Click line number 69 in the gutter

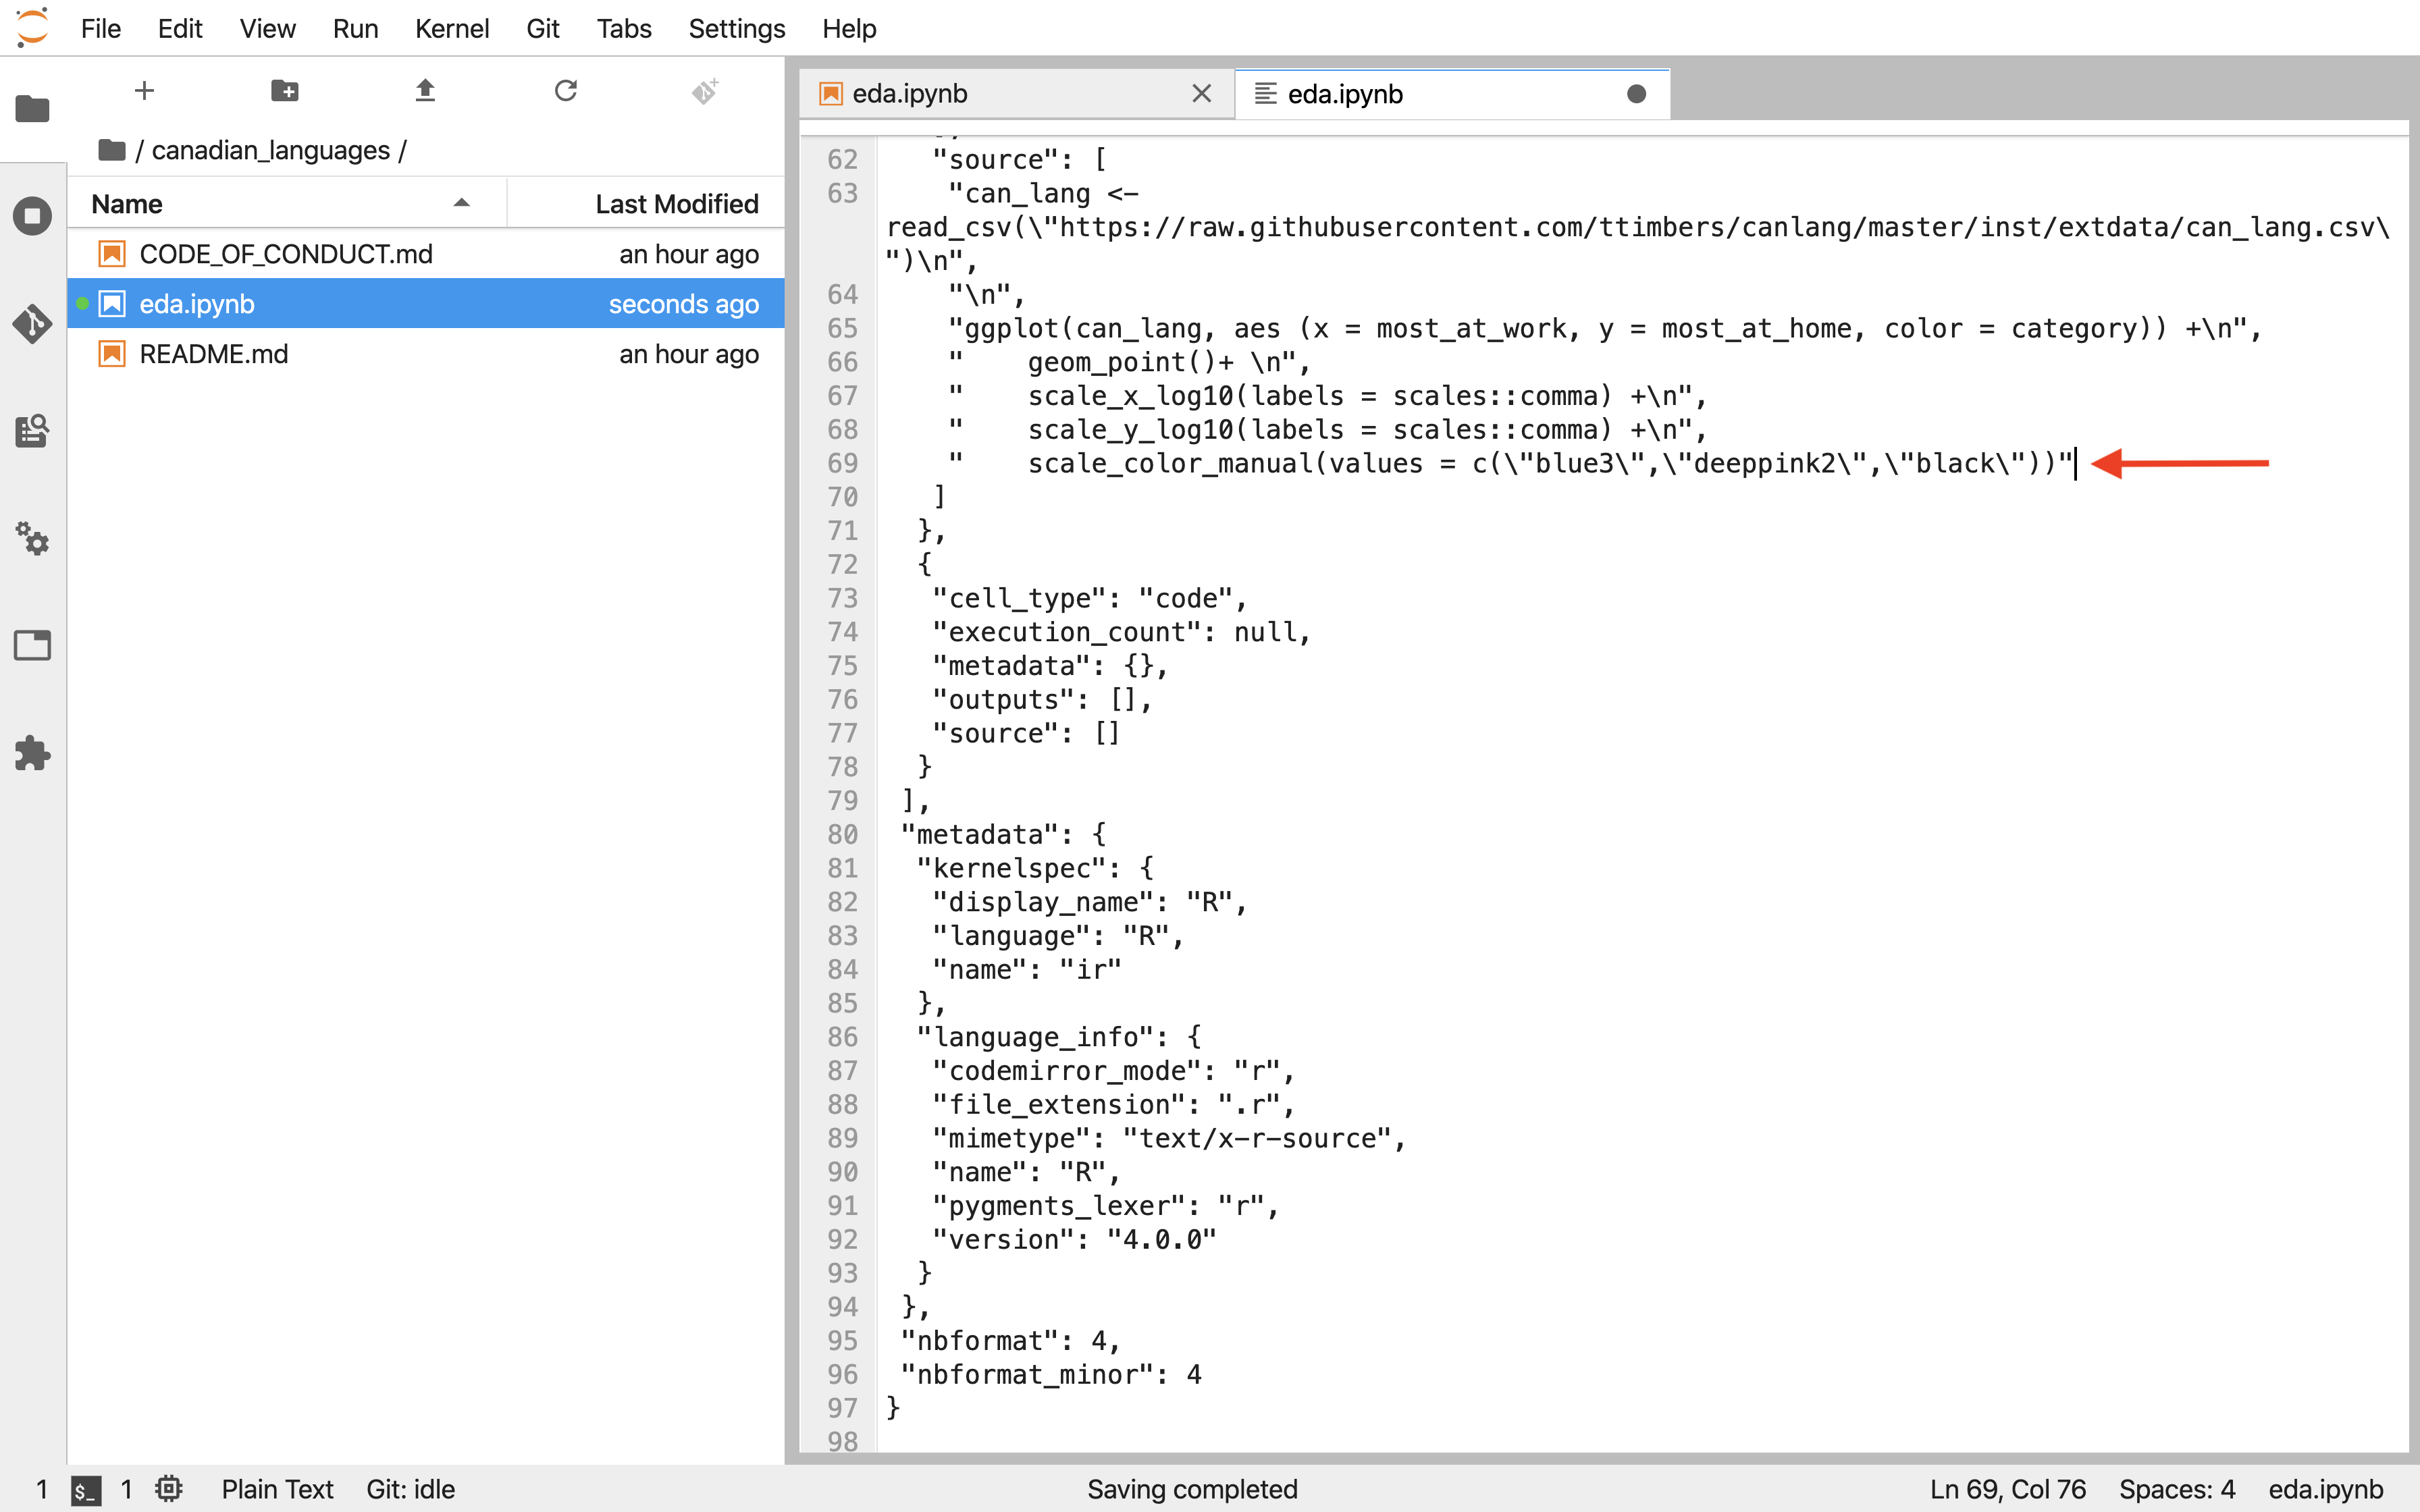842,463
